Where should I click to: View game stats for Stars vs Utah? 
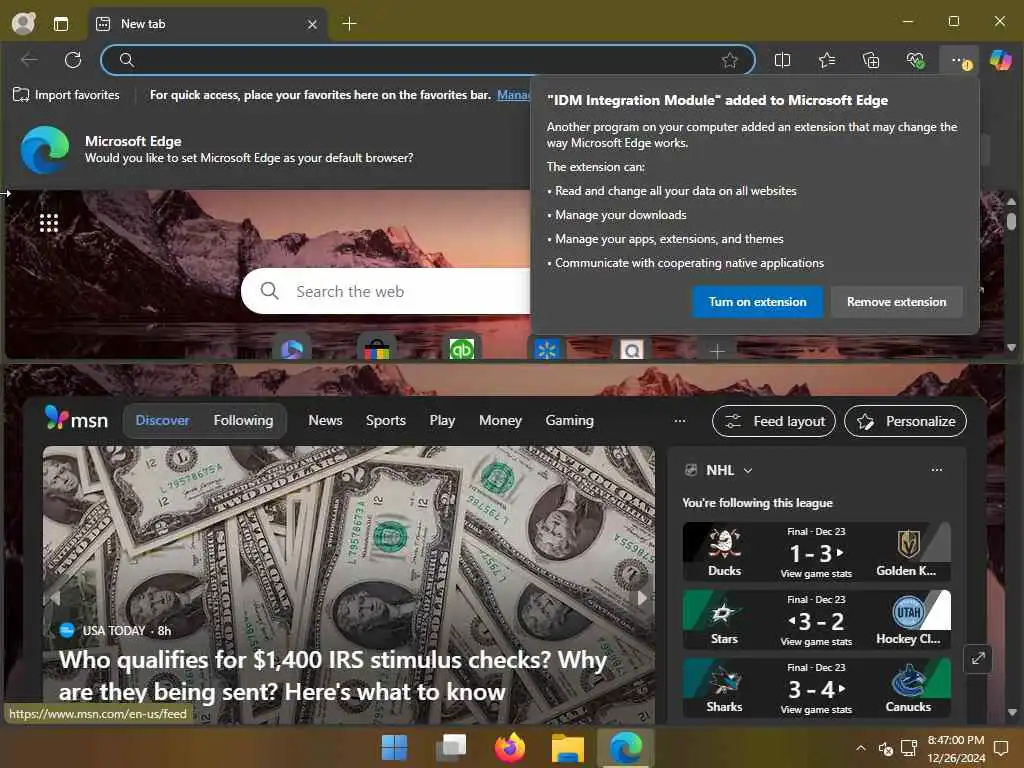[816, 641]
